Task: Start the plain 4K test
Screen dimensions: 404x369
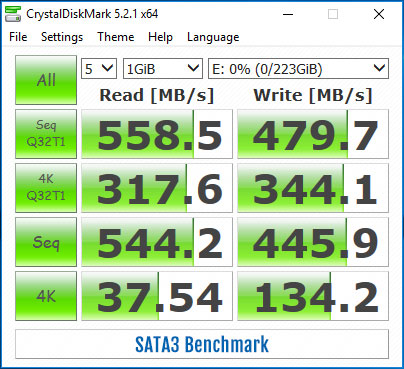Action: click(46, 296)
